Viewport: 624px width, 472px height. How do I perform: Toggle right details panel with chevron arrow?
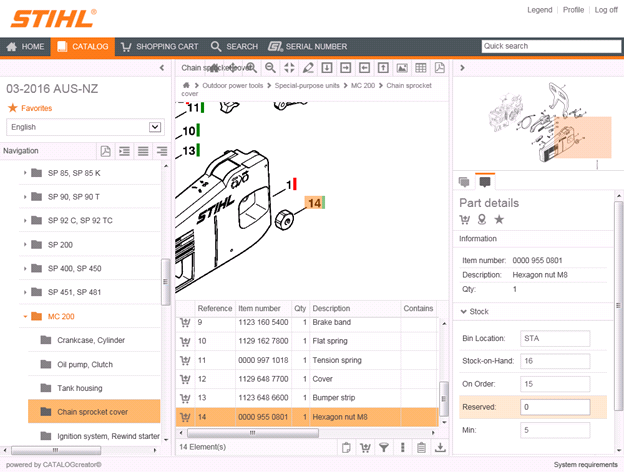tap(462, 68)
